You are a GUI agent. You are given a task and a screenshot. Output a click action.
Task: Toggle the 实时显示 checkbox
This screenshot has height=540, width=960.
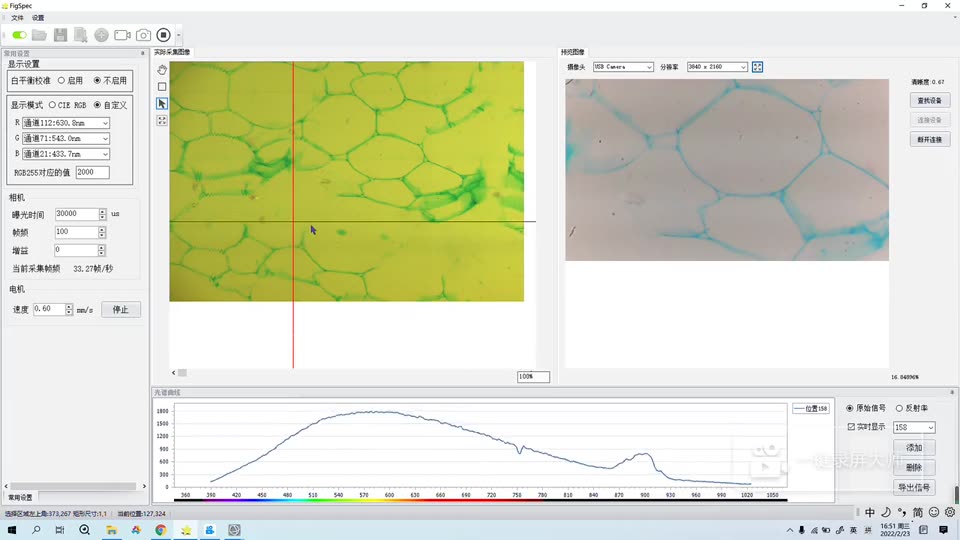coord(851,427)
